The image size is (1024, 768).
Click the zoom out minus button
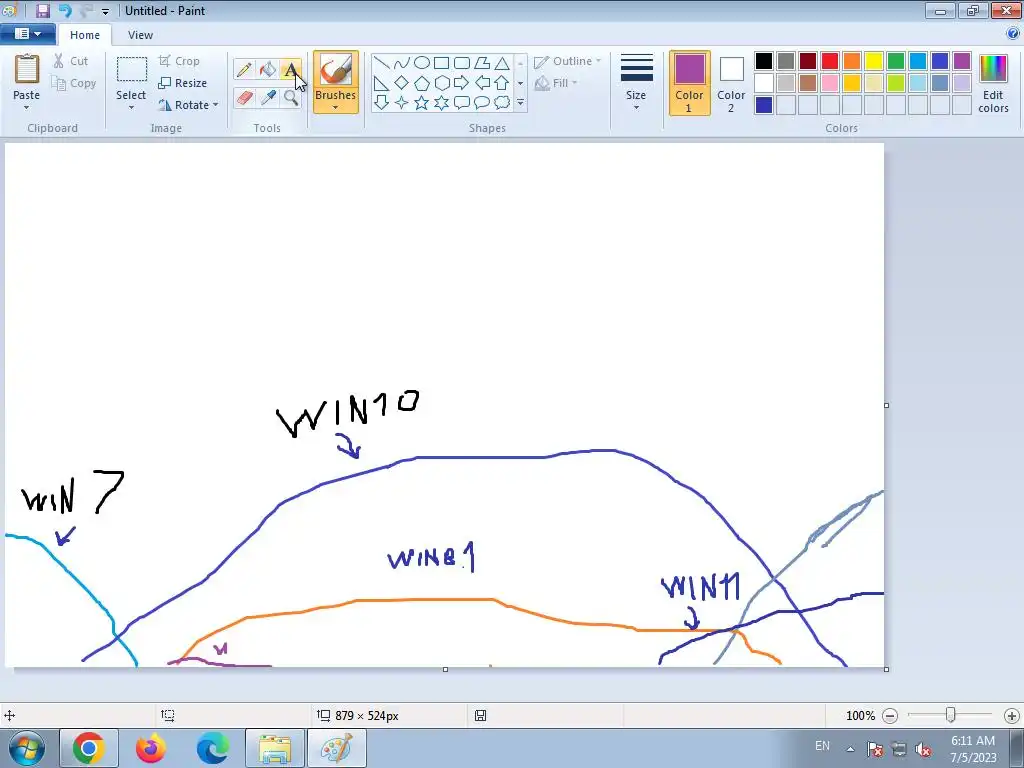coord(890,716)
